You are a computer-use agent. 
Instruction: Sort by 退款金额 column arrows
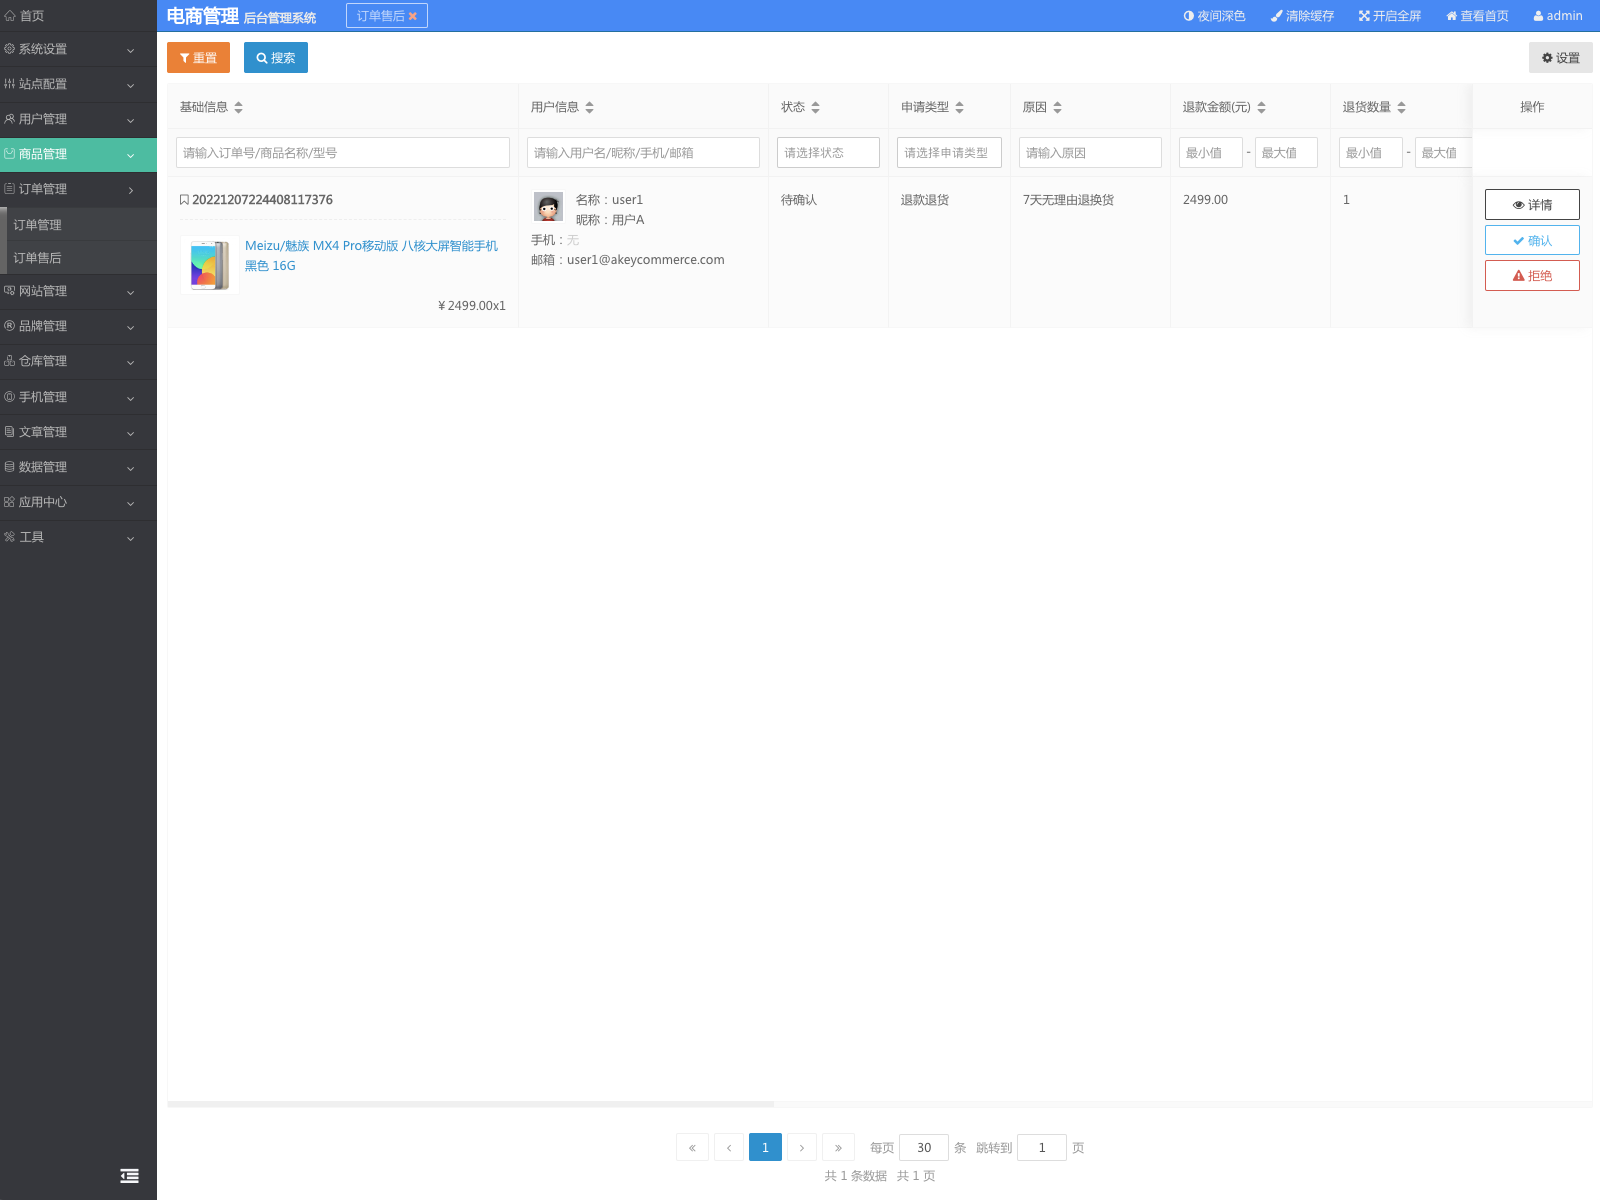[x=1261, y=107]
